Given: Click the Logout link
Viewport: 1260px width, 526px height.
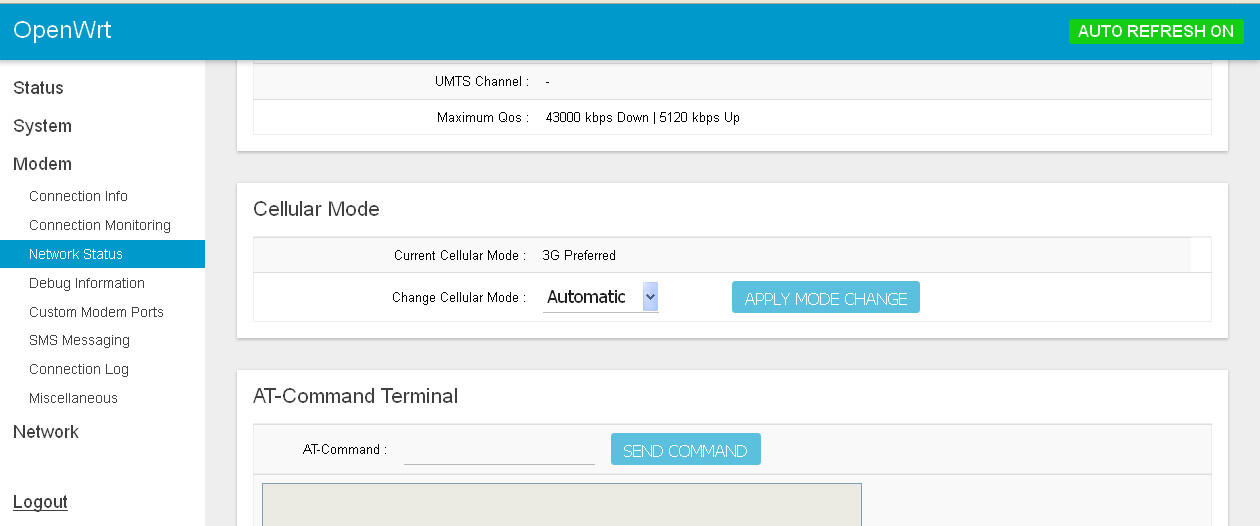Looking at the screenshot, I should coord(40,502).
